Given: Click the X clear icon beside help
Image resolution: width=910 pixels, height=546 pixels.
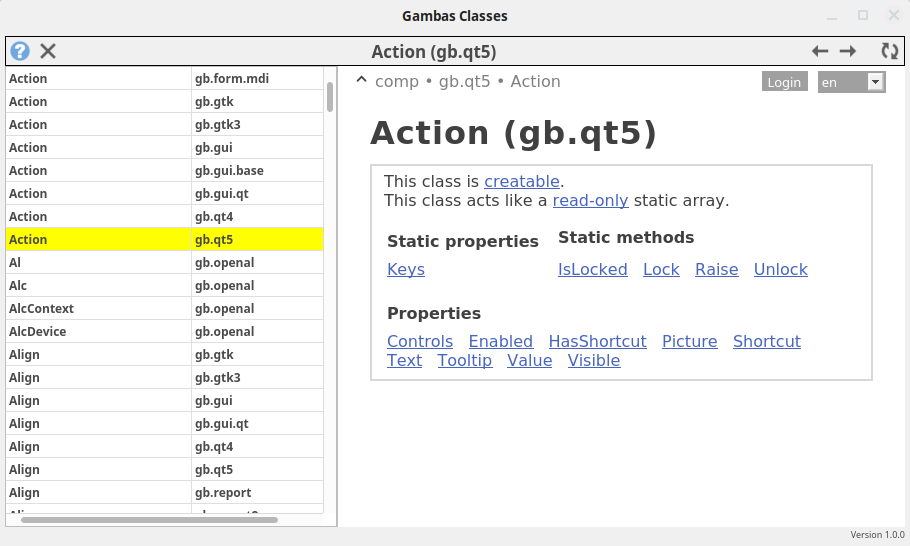Looking at the screenshot, I should (48, 51).
